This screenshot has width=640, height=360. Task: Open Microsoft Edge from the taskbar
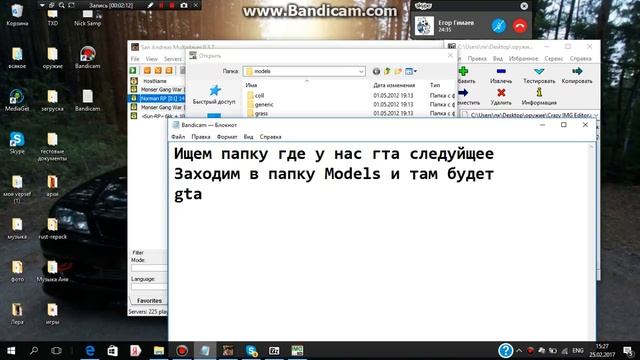90,350
